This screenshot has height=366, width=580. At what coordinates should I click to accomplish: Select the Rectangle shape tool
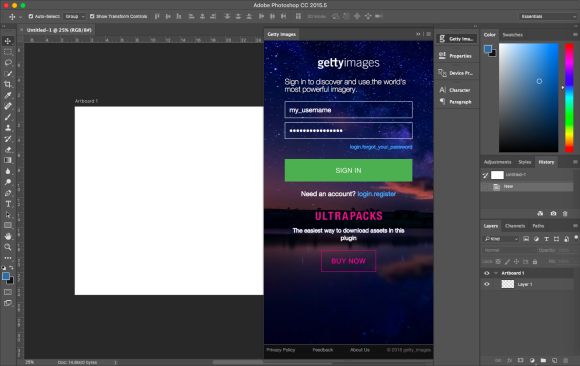tap(8, 225)
